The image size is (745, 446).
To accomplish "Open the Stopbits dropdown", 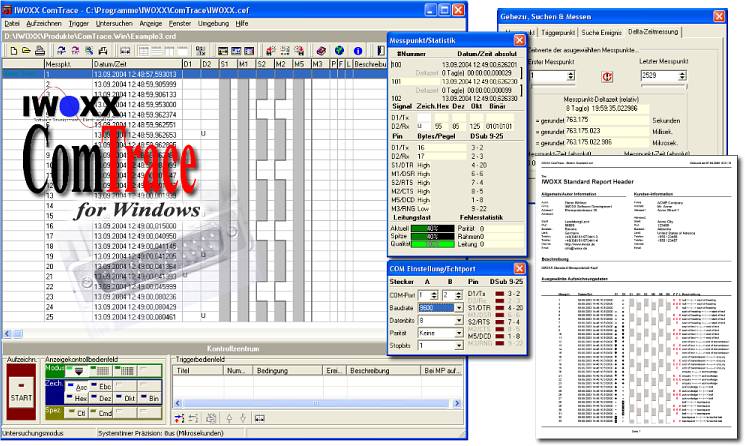I will click(x=458, y=345).
